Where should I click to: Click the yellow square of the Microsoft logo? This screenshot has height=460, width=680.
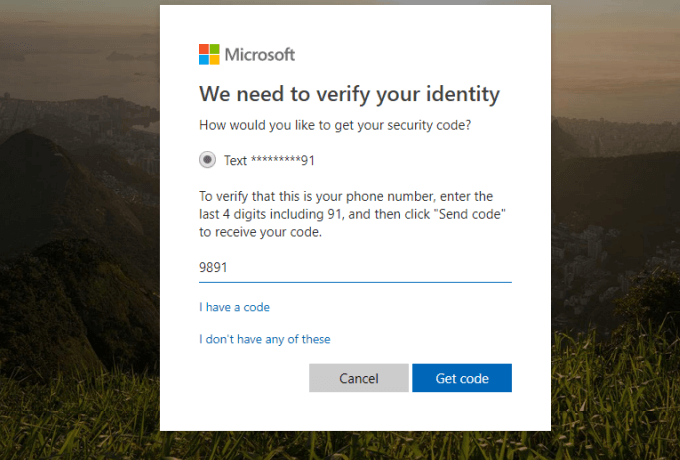pos(215,60)
